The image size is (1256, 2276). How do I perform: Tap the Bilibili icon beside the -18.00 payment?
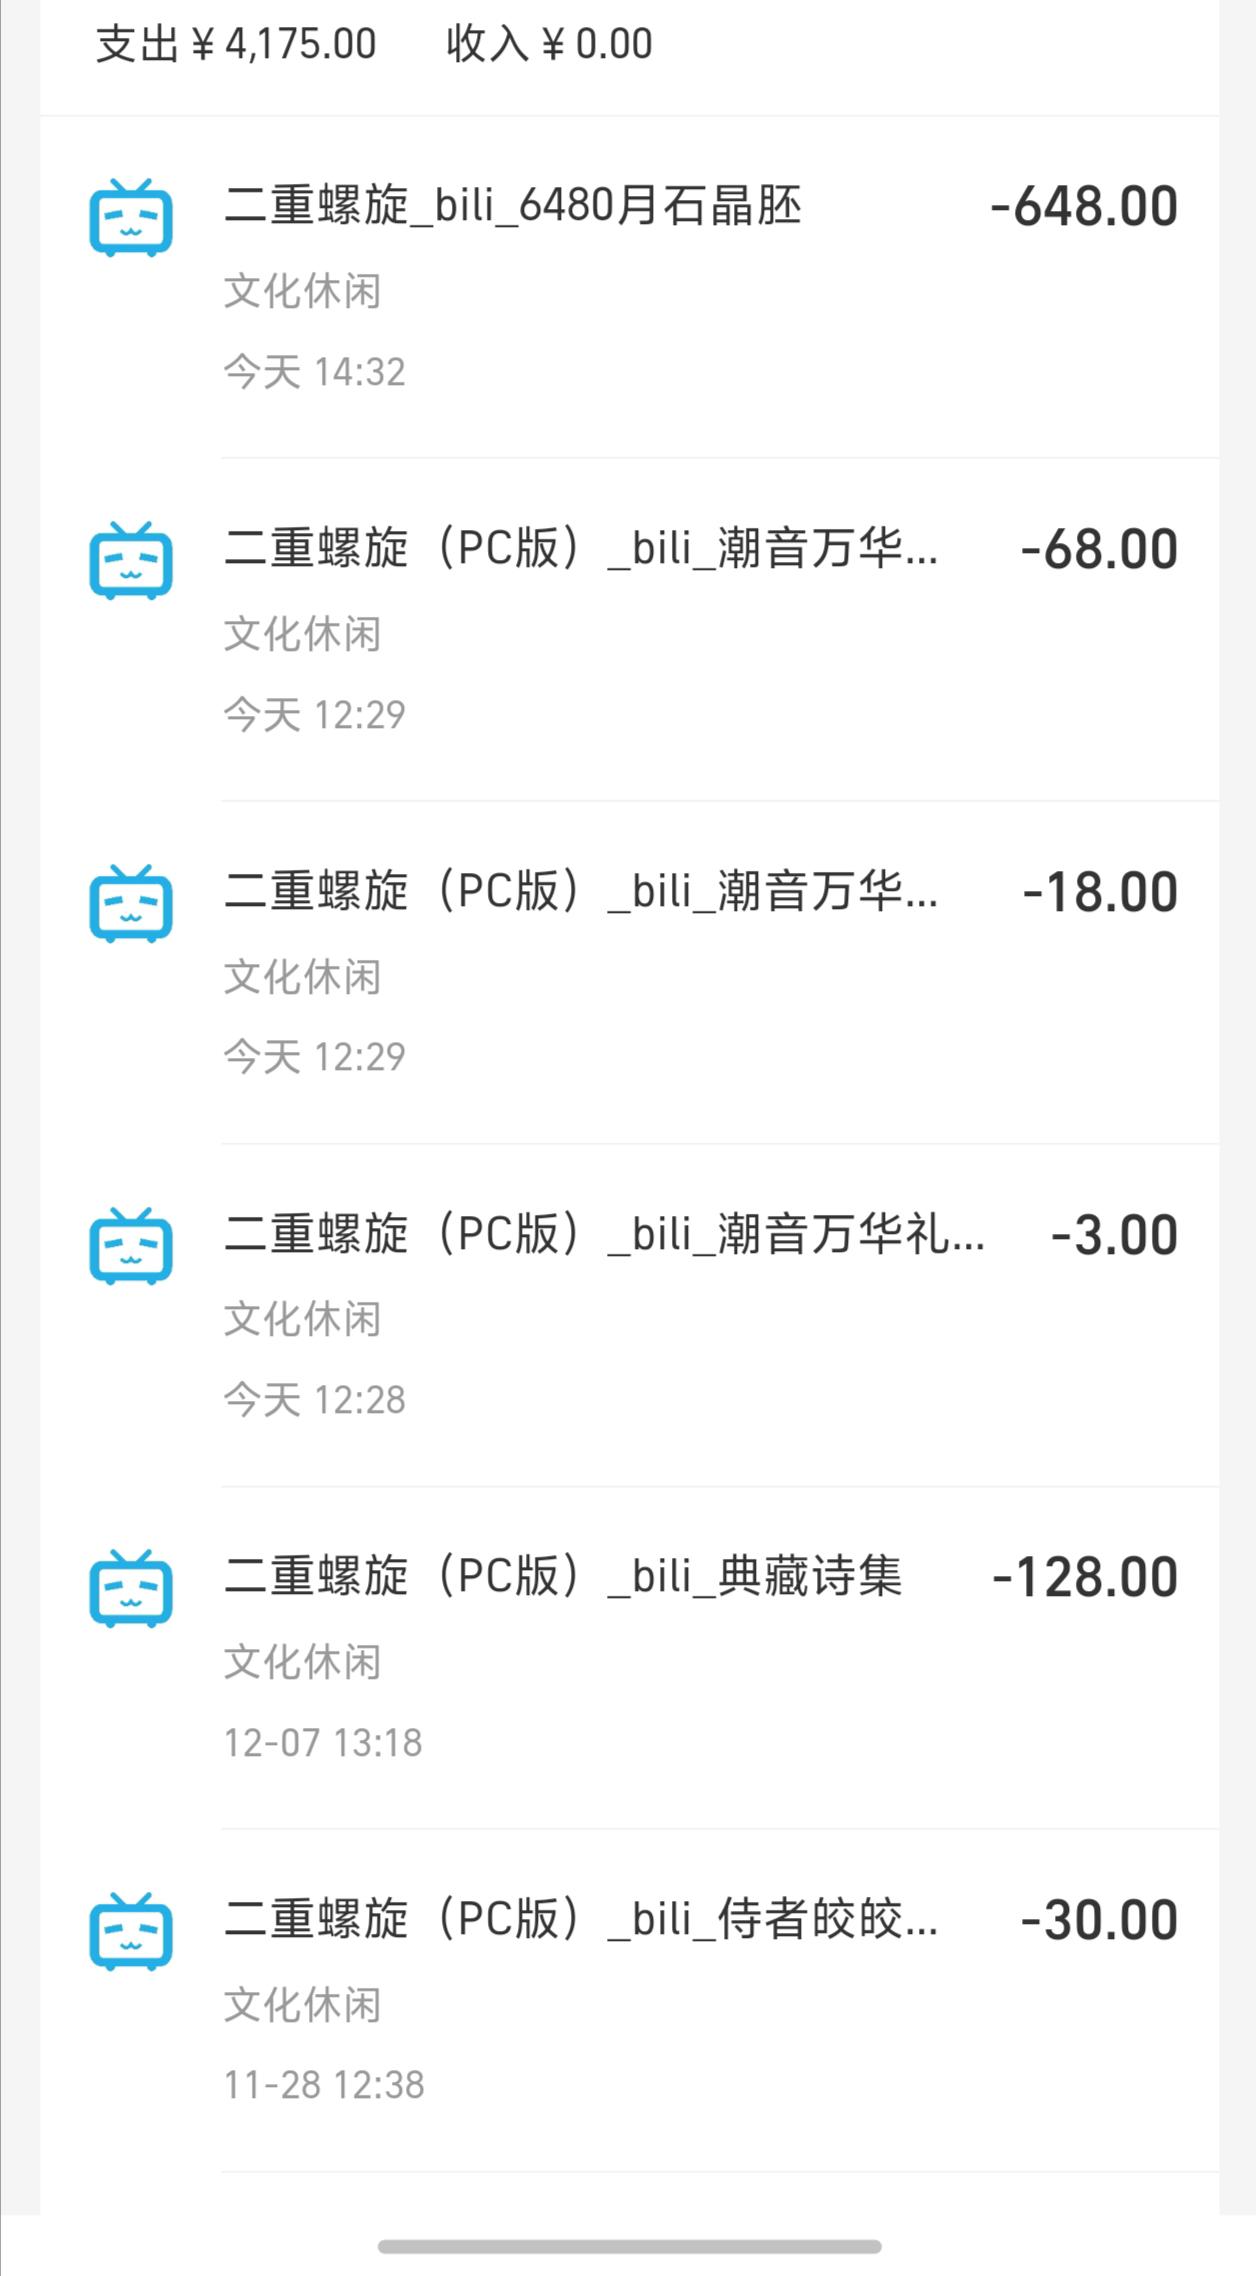pos(131,904)
